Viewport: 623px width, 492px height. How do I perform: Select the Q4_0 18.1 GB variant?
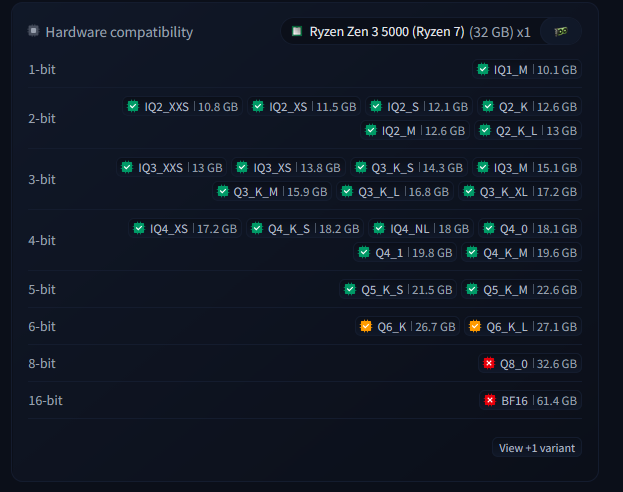530,229
